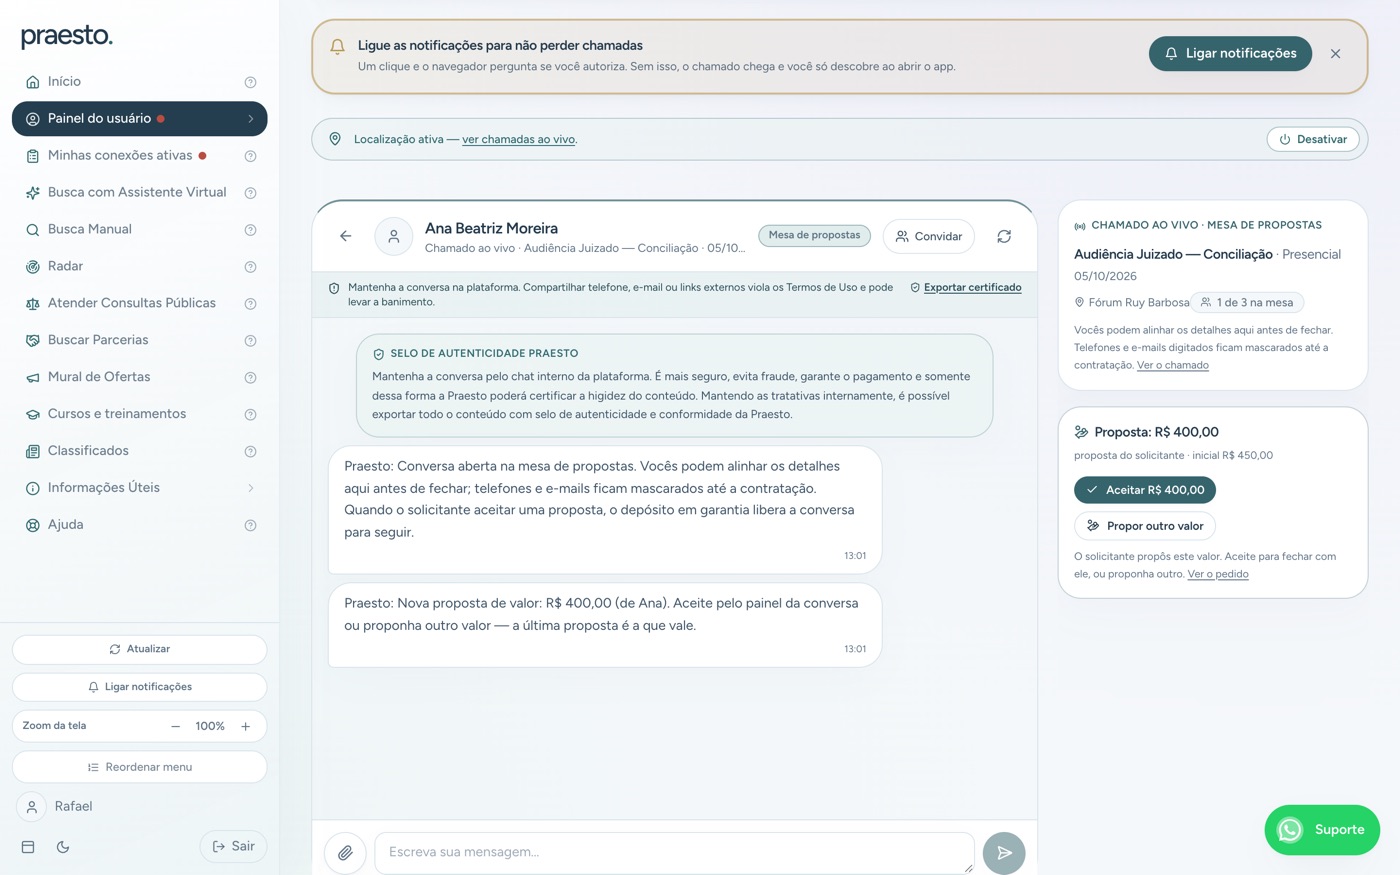This screenshot has height=875, width=1400.
Task: Log out with the Sair button
Action: pyautogui.click(x=233, y=846)
